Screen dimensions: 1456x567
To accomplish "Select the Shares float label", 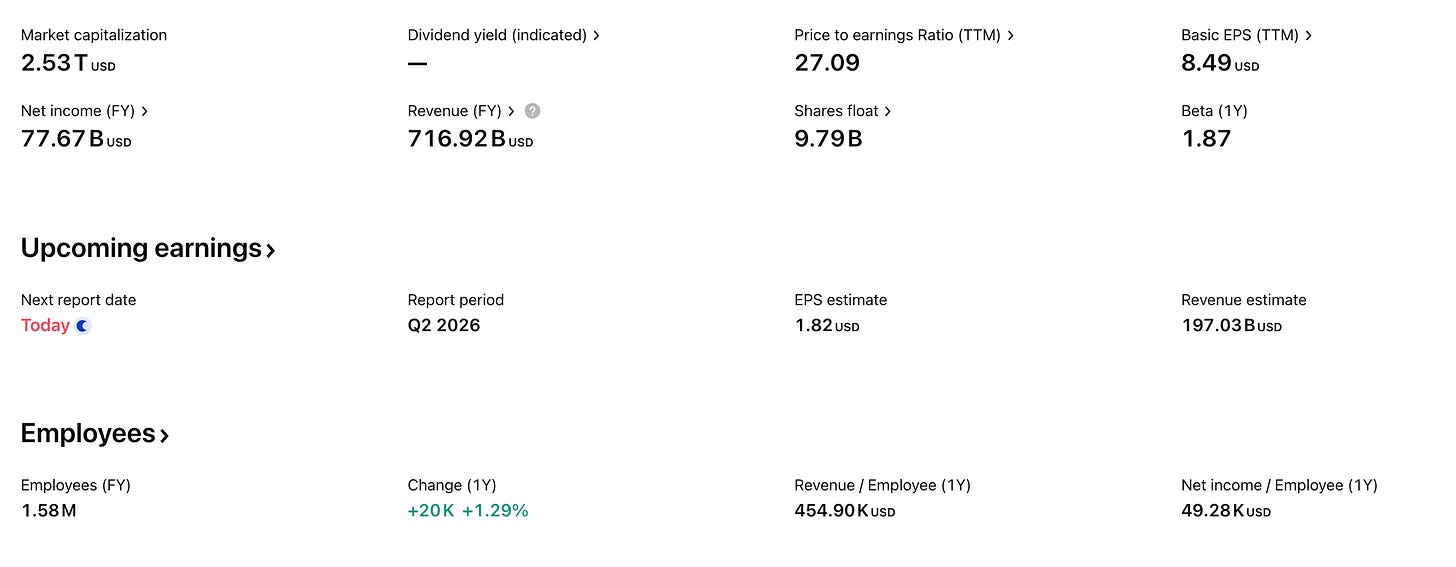I will 836,111.
